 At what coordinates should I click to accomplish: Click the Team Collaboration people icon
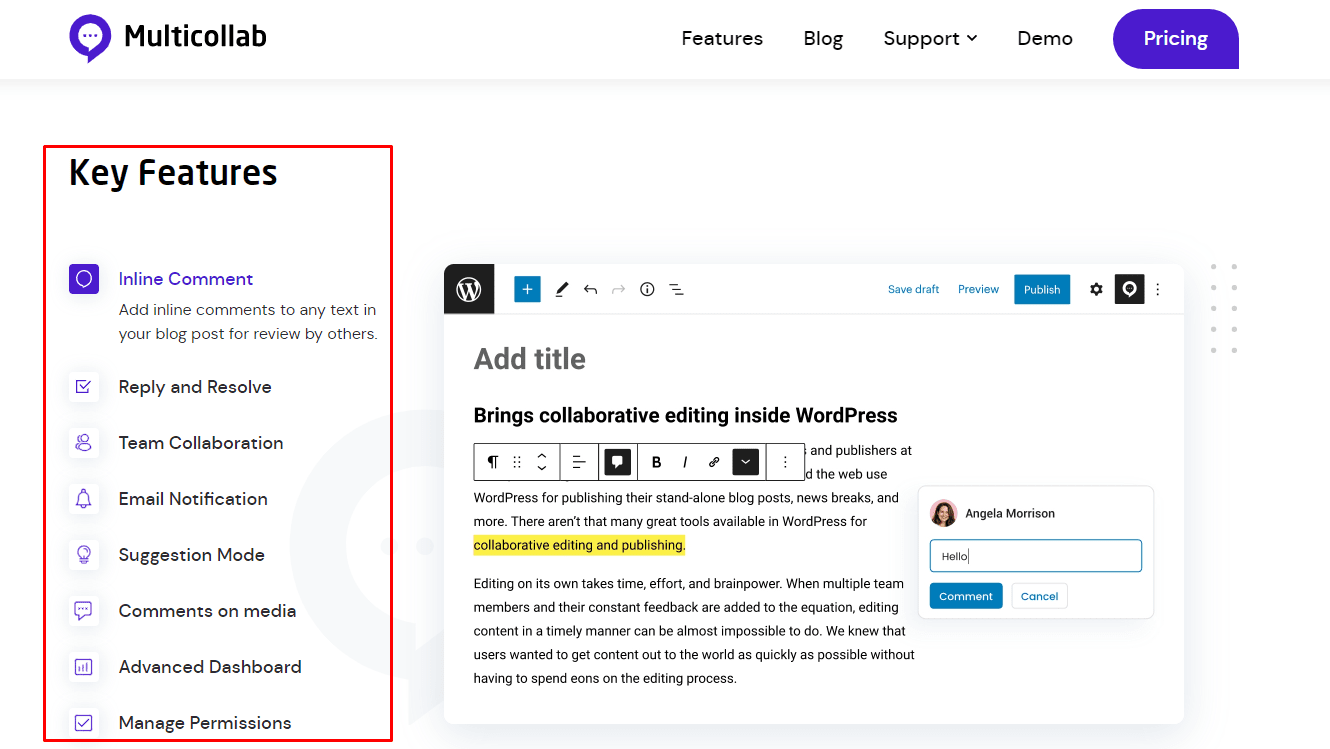84,443
